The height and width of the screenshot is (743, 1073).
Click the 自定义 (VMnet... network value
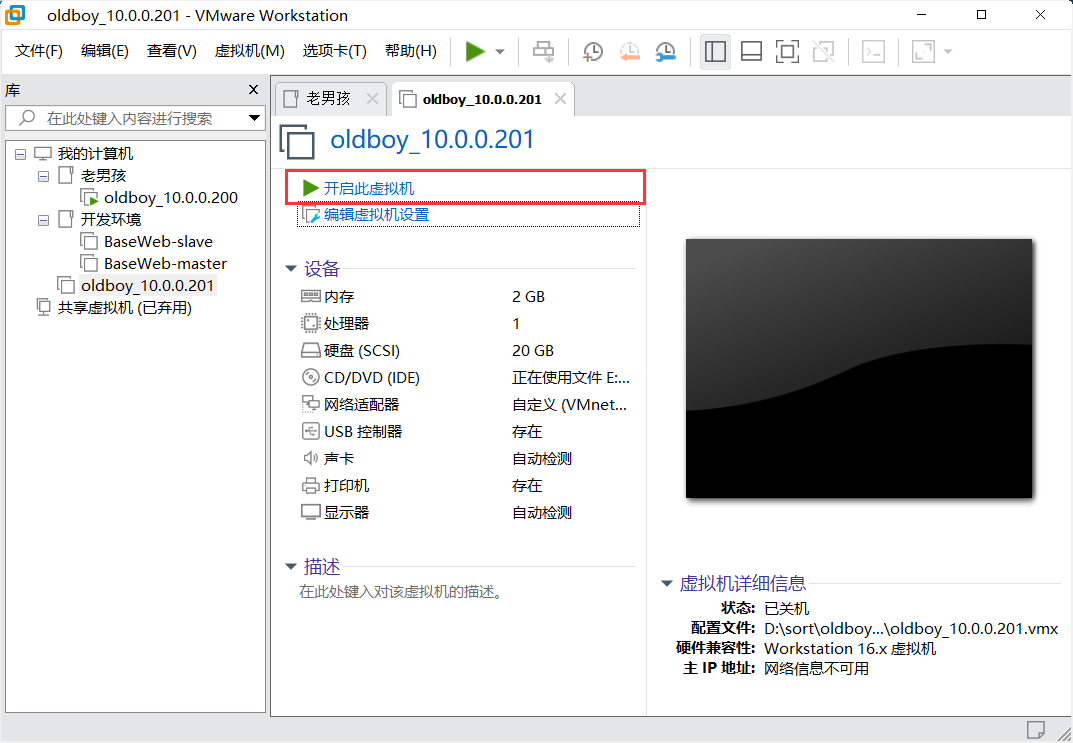[x=569, y=404]
